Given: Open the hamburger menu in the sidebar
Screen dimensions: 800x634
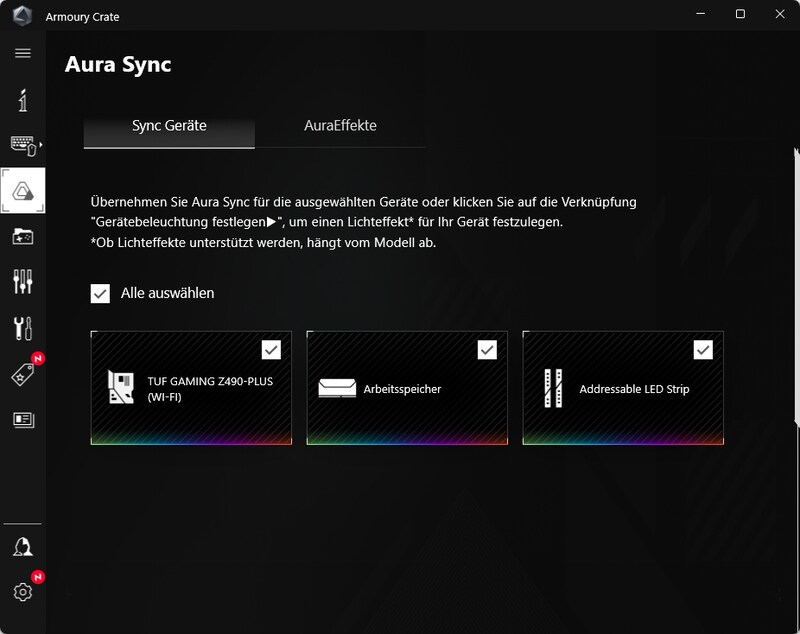Looking at the screenshot, I should [x=23, y=53].
